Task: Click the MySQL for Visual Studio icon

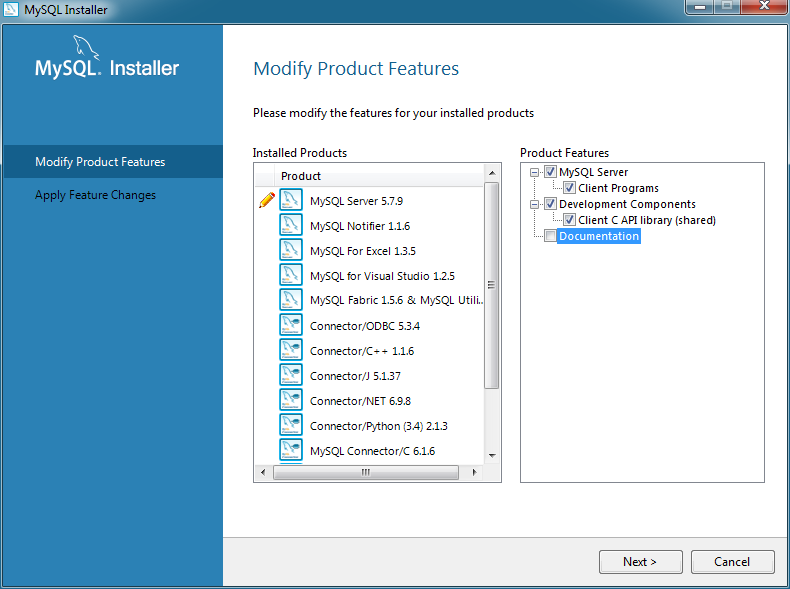Action: click(291, 275)
